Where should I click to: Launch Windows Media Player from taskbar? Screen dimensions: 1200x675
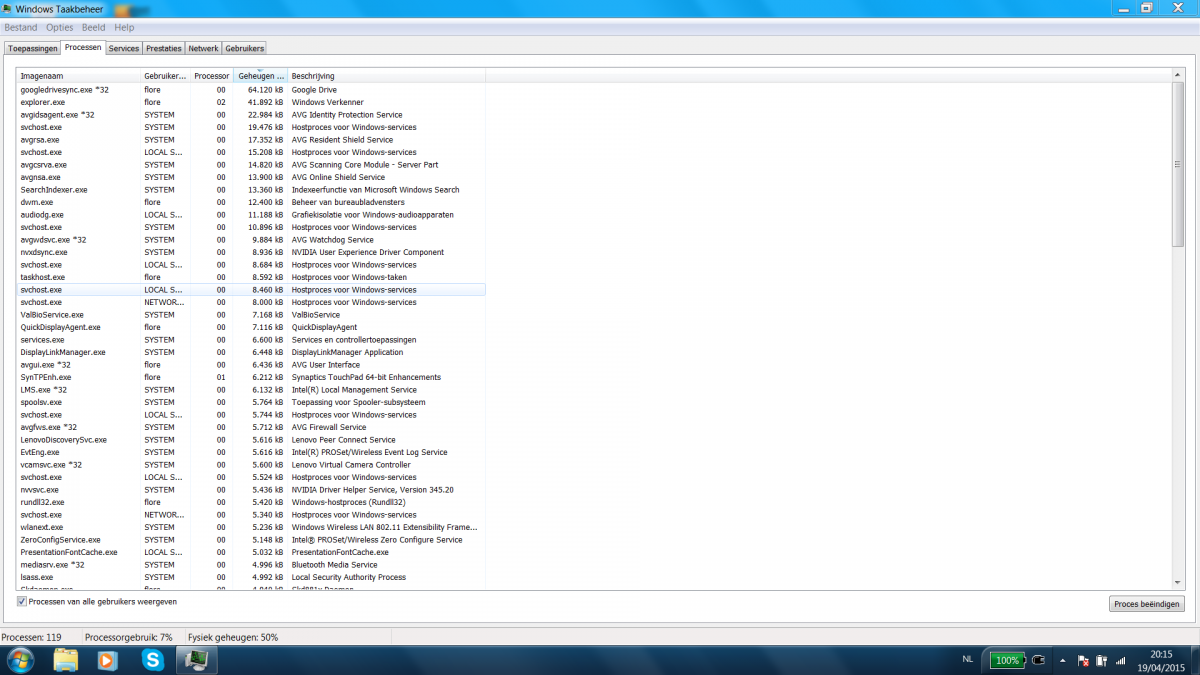click(107, 660)
